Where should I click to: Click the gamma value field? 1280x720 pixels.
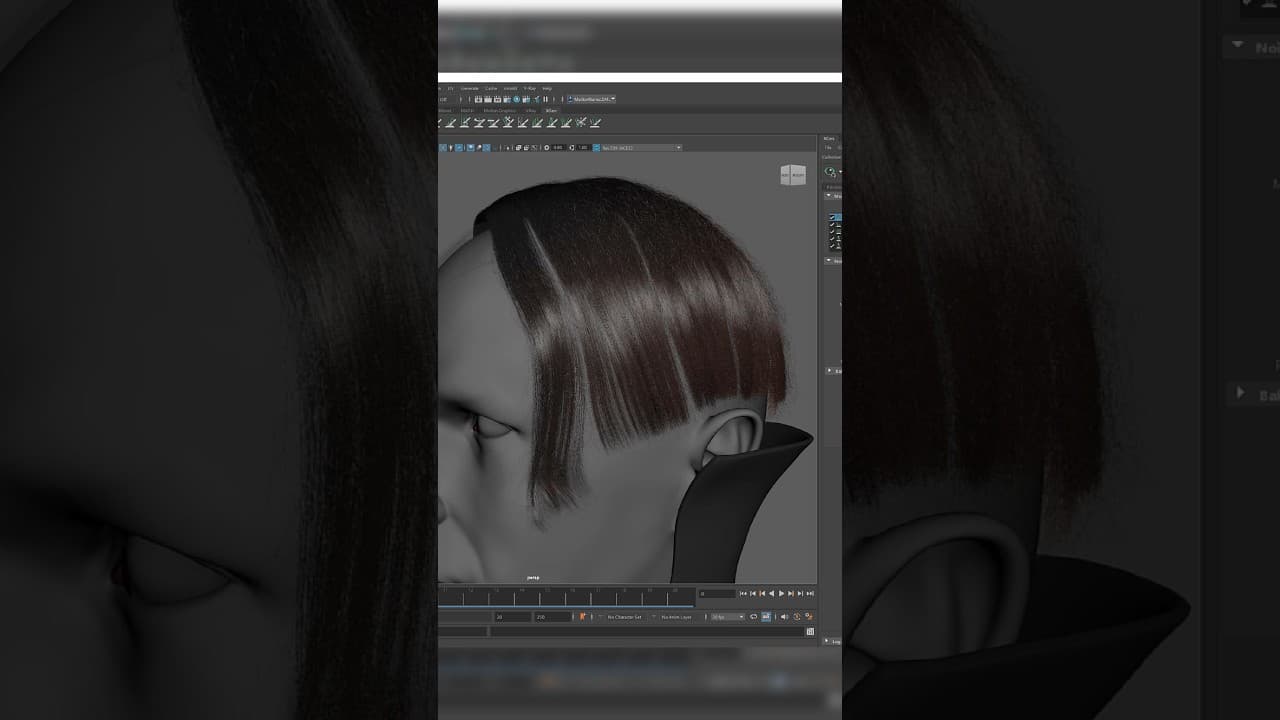[583, 148]
